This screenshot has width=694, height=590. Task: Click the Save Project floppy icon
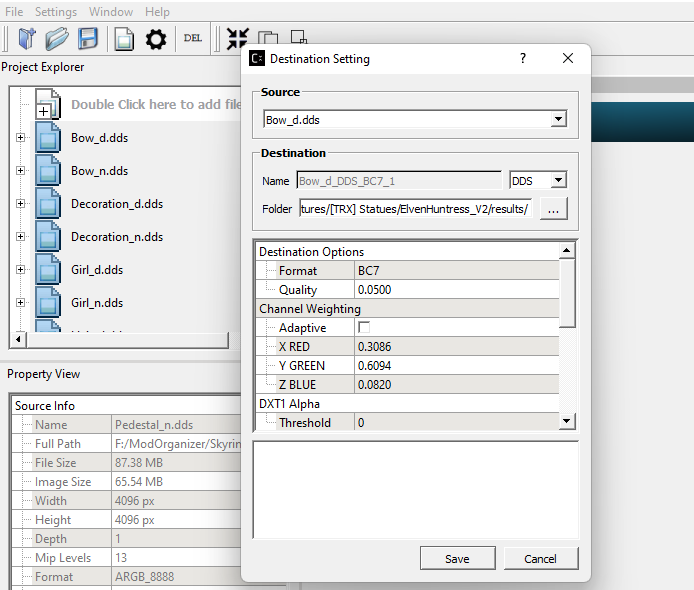point(88,39)
